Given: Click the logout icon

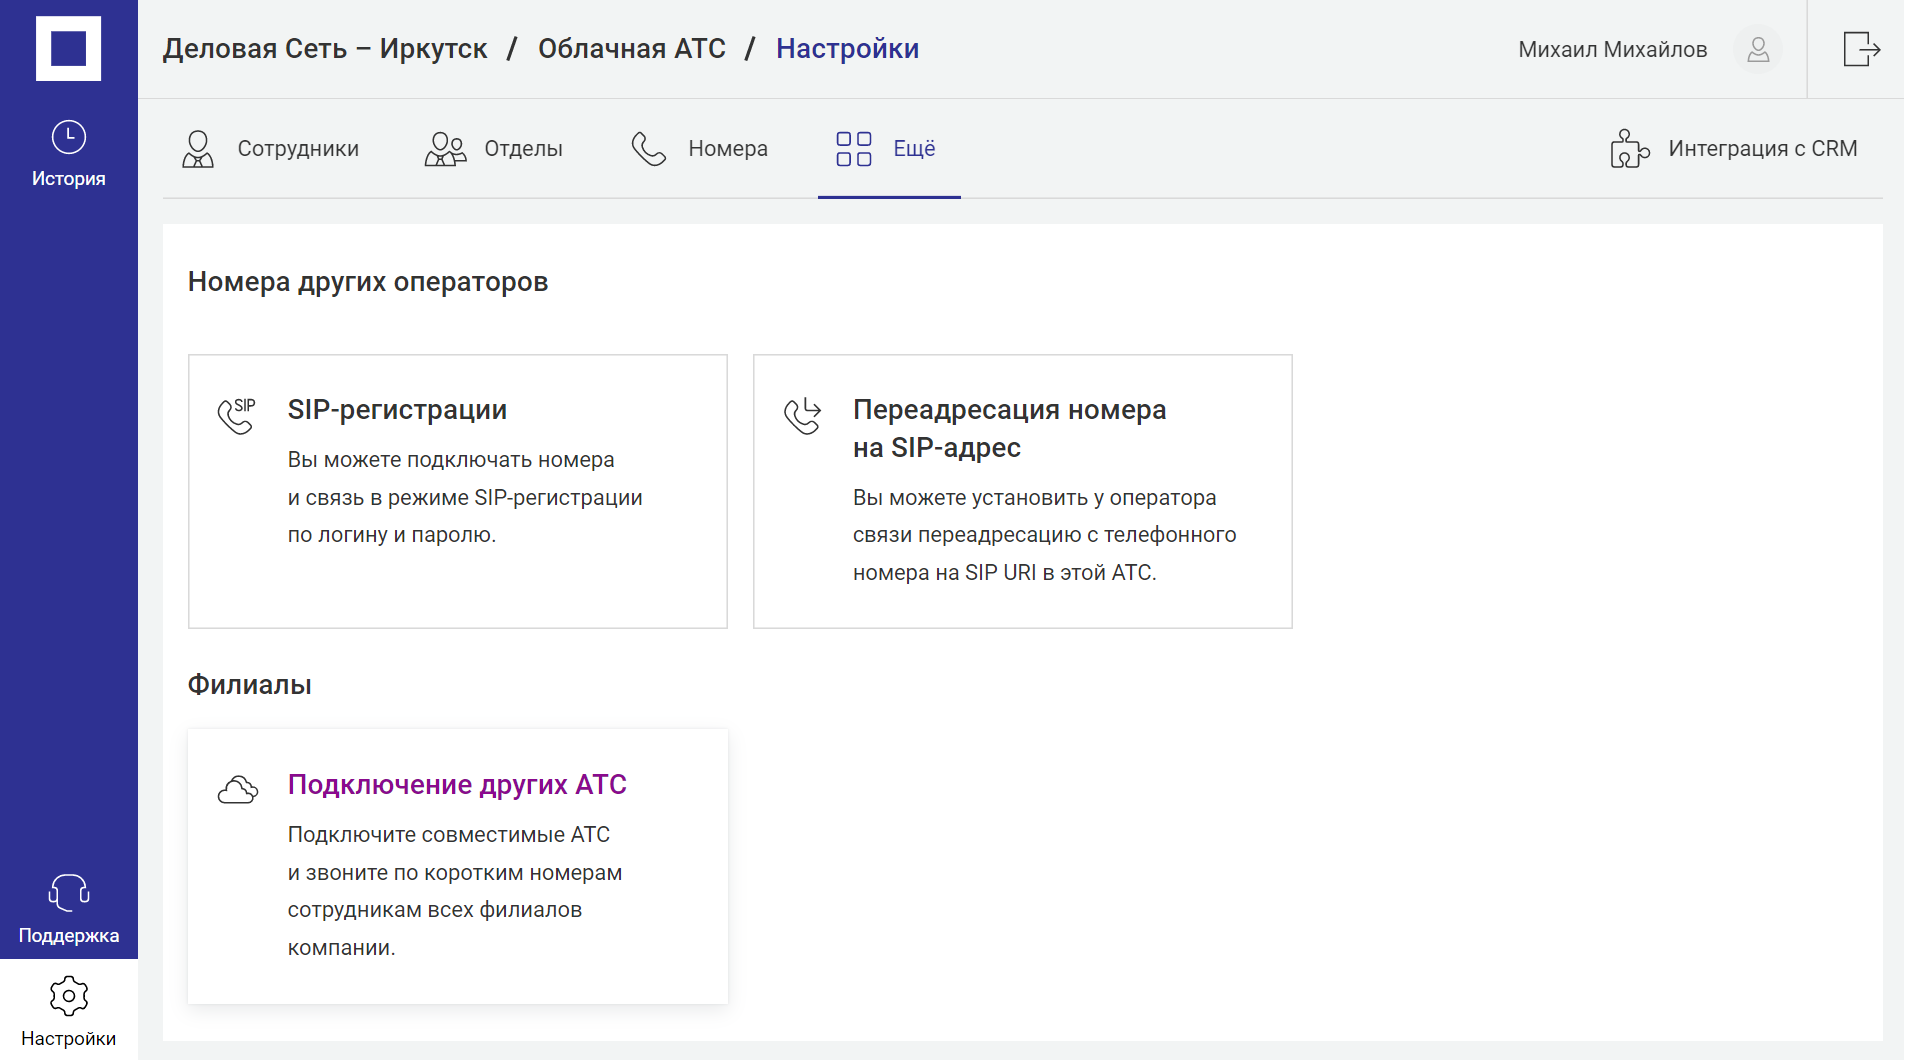Looking at the screenshot, I should 1861,49.
